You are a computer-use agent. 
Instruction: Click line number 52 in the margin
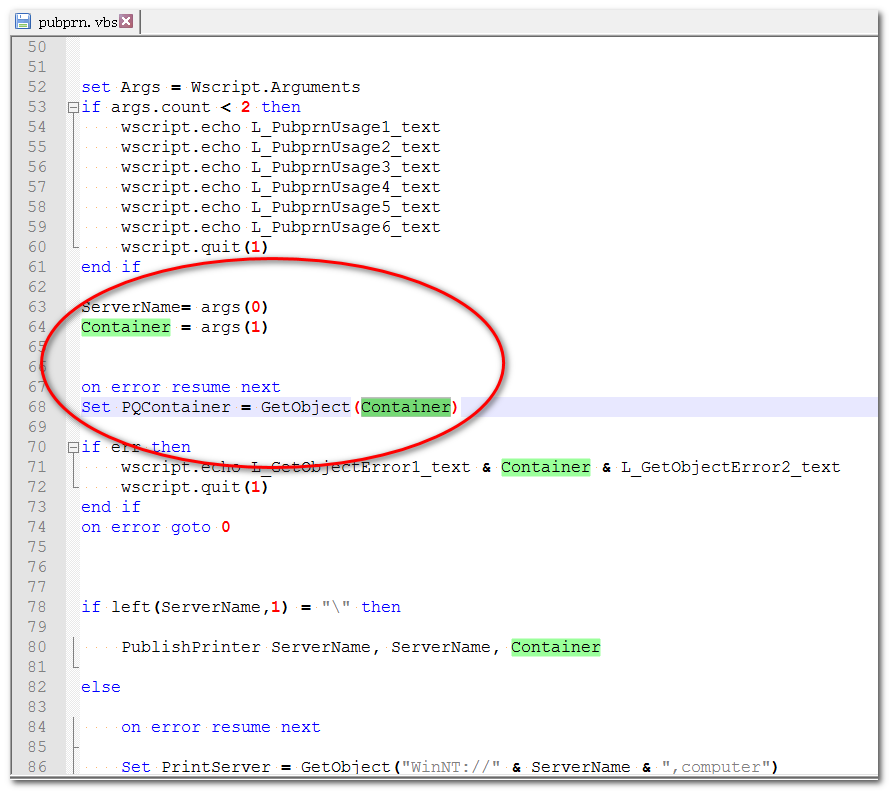point(37,87)
